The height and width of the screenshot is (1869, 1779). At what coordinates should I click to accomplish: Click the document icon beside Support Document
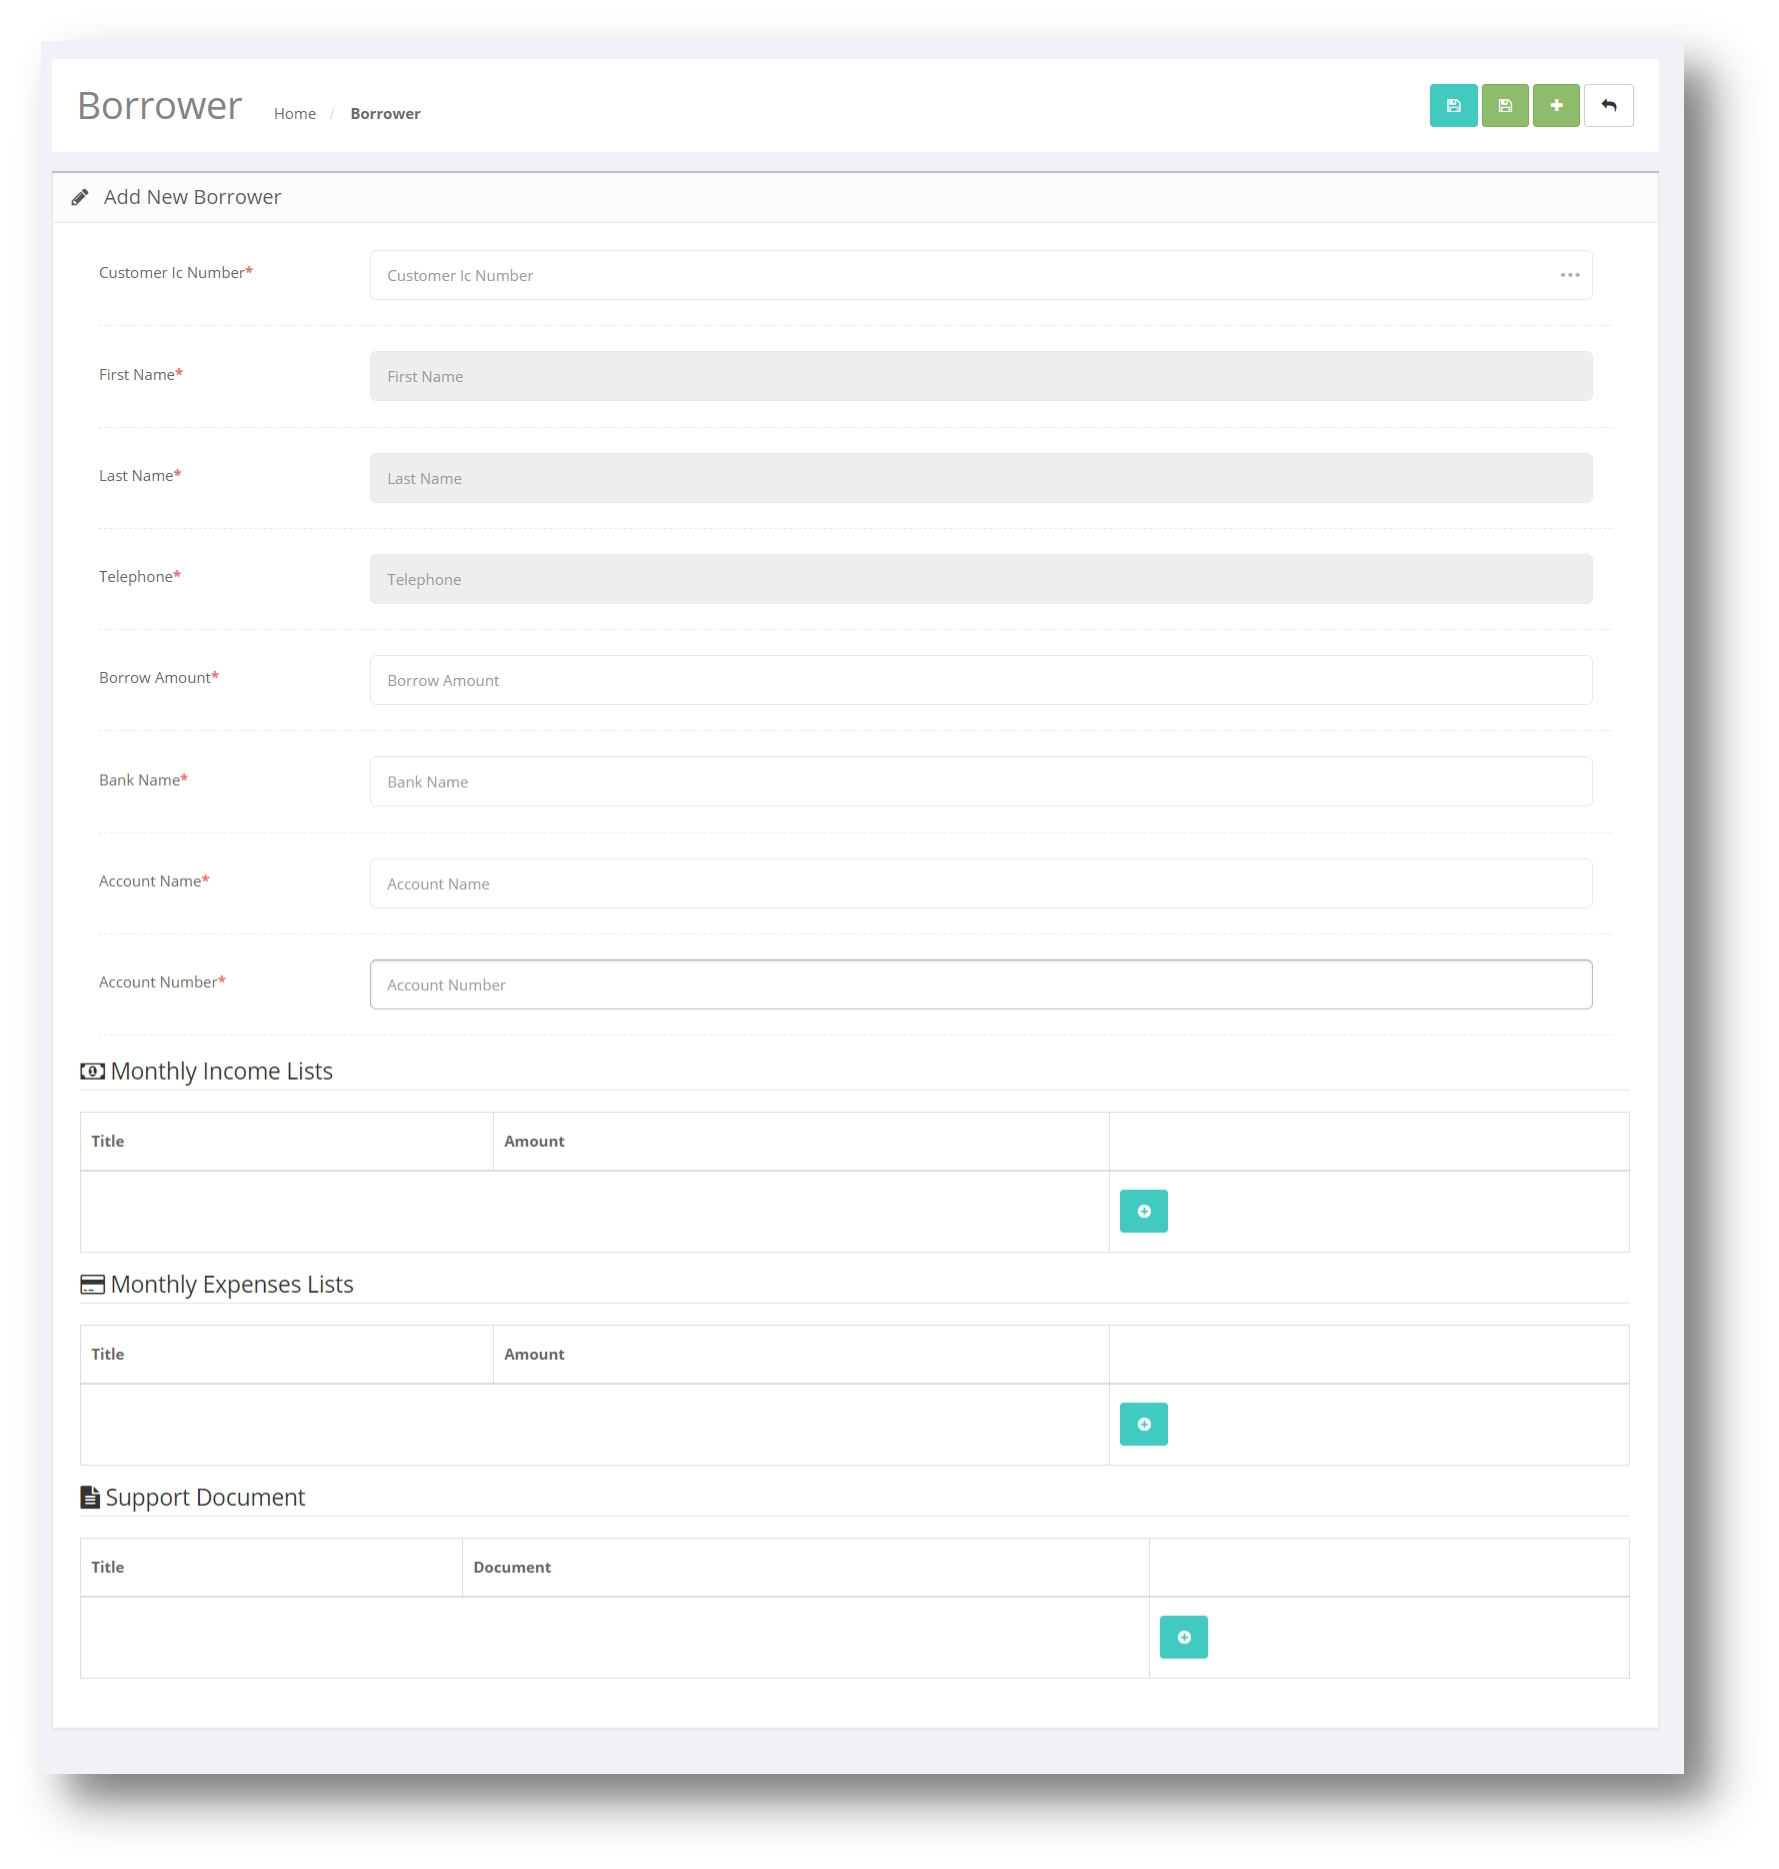coord(90,1497)
